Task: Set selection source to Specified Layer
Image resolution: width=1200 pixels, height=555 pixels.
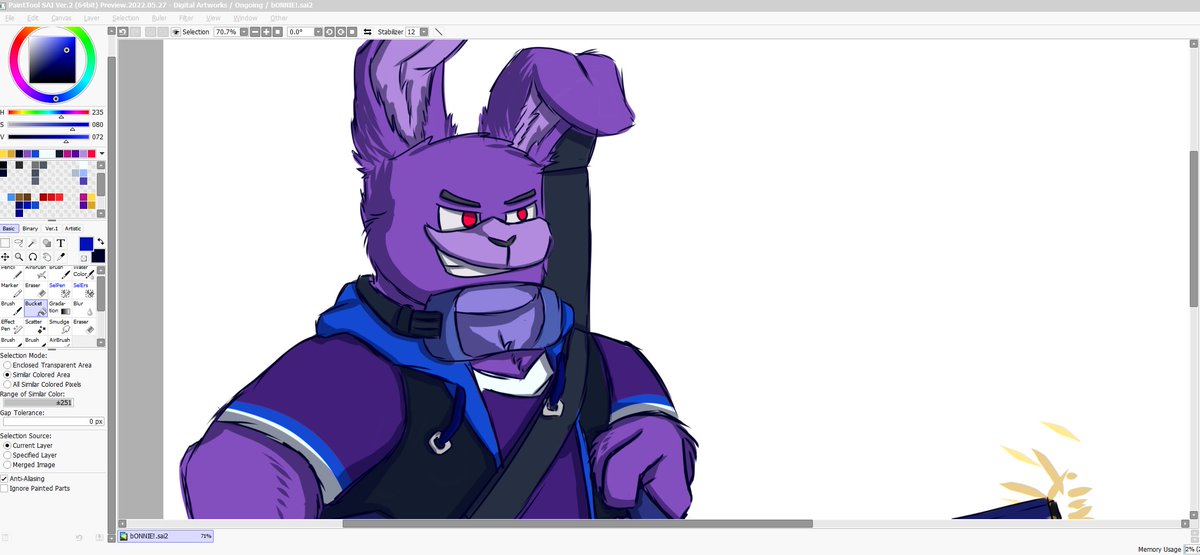Action: (32, 455)
